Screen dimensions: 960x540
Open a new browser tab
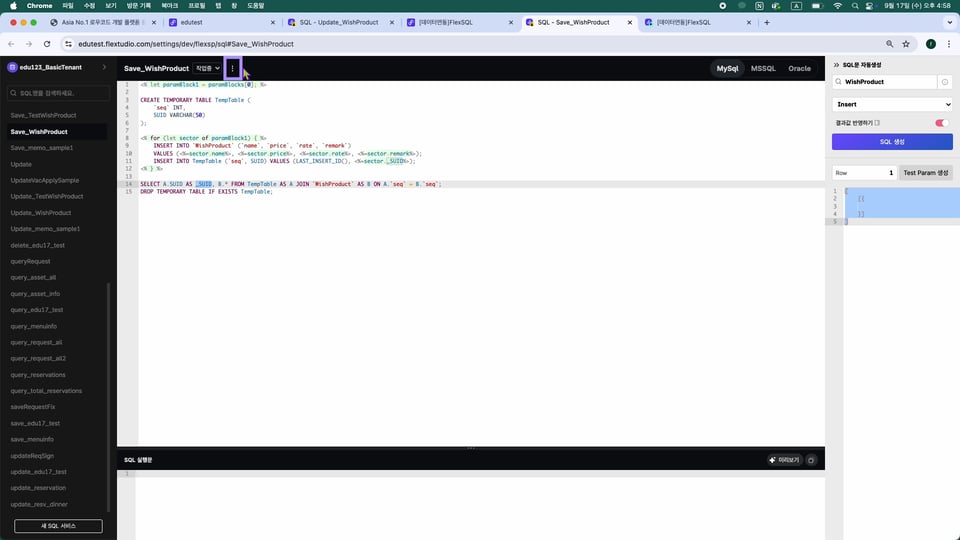767,23
